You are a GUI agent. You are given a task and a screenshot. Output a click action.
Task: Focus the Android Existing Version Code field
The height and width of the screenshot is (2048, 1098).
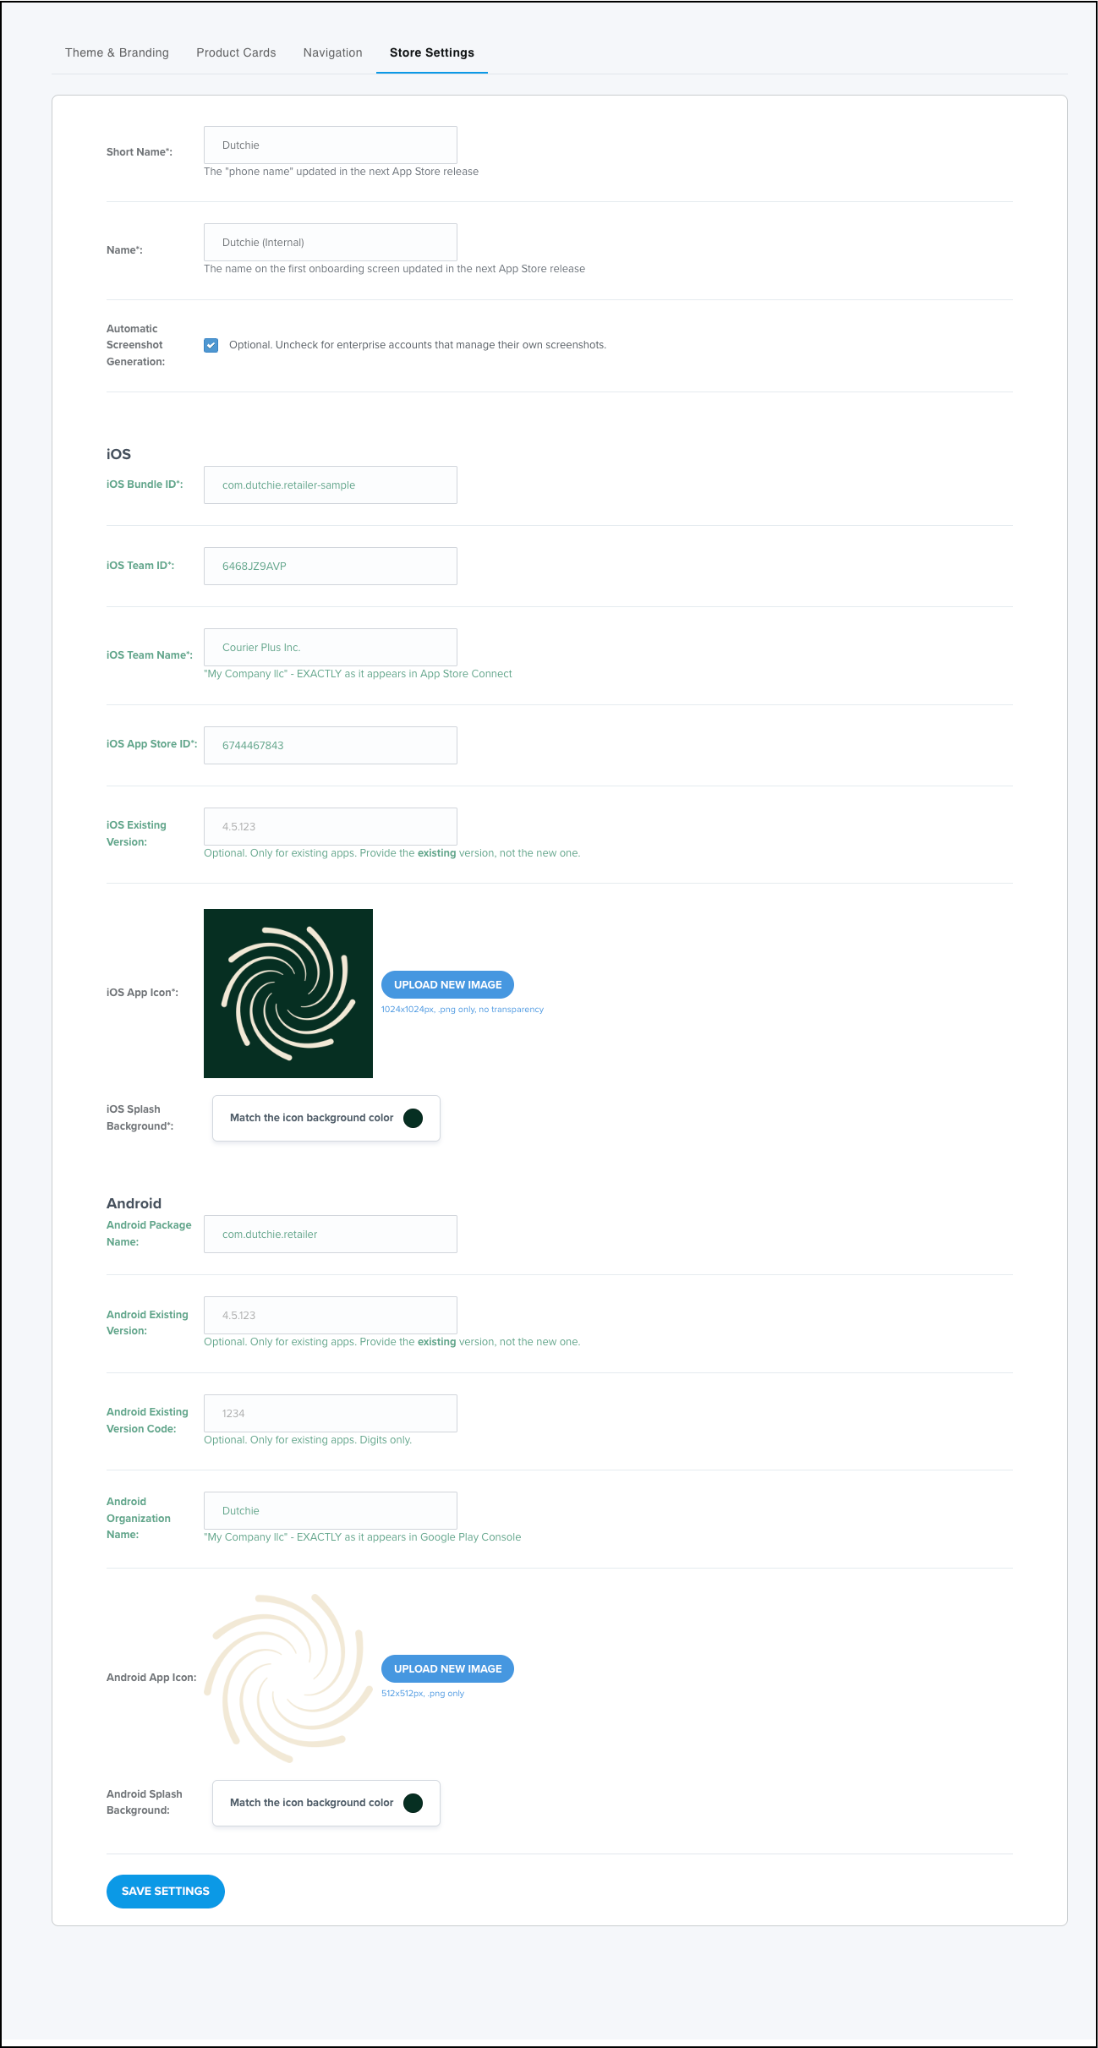331,1413
